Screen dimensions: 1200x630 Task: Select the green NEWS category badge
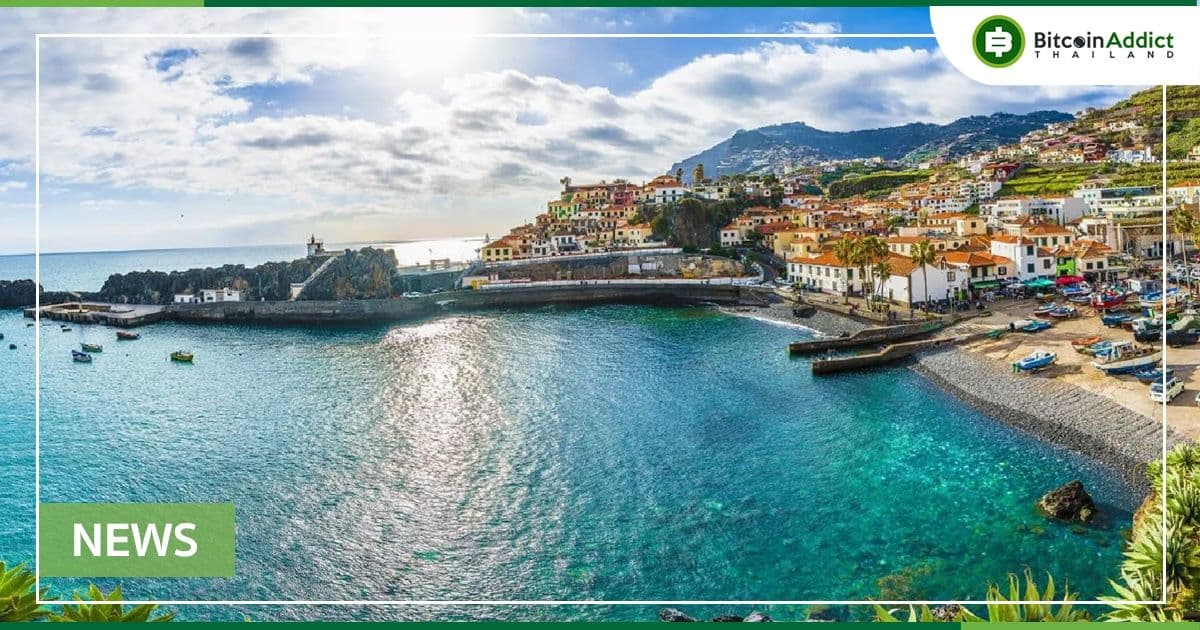137,540
